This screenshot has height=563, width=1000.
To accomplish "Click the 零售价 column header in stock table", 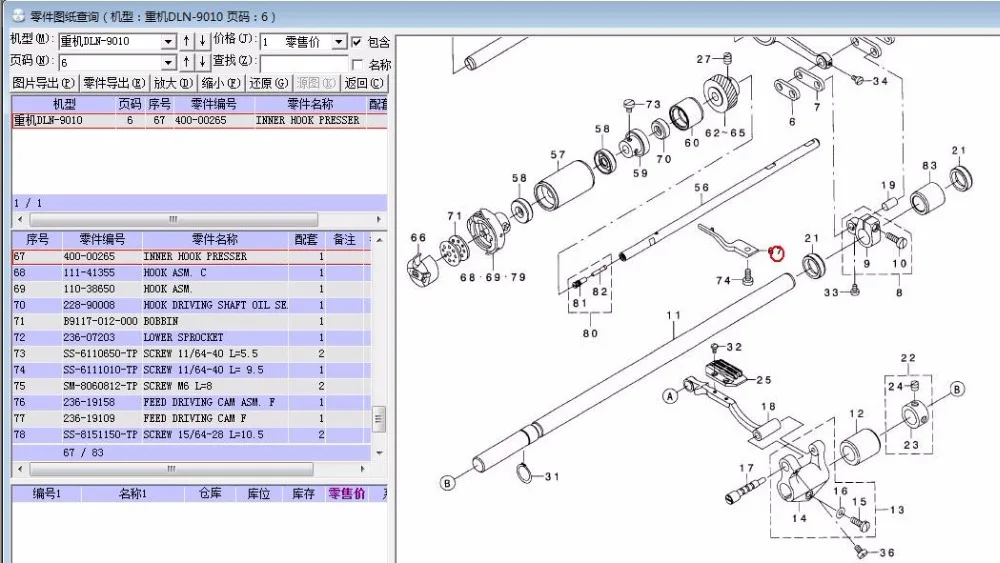I will pos(346,494).
